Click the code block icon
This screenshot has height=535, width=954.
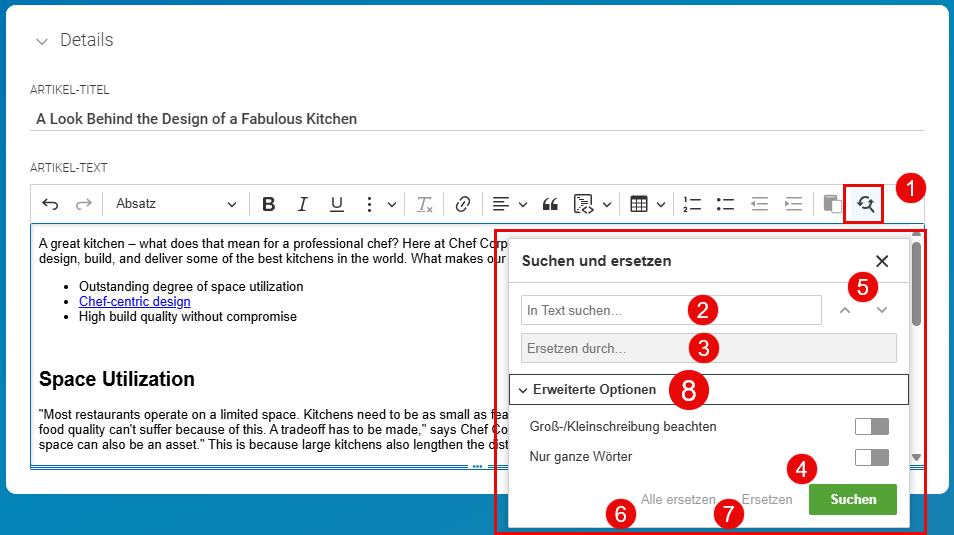[x=583, y=204]
